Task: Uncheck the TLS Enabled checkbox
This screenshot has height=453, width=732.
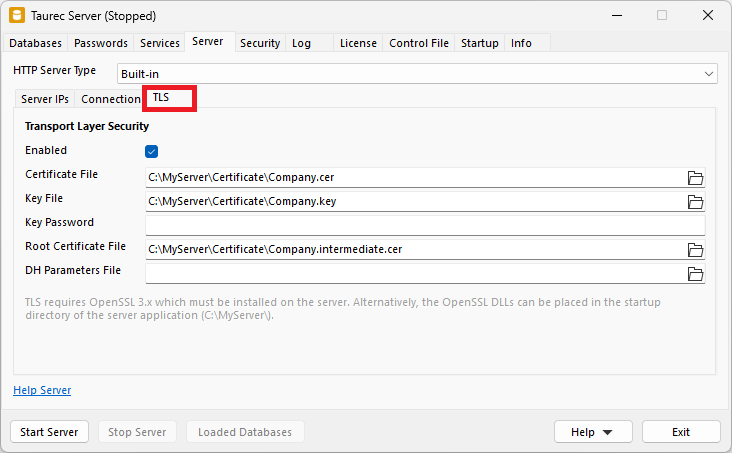Action: pyautogui.click(x=151, y=151)
